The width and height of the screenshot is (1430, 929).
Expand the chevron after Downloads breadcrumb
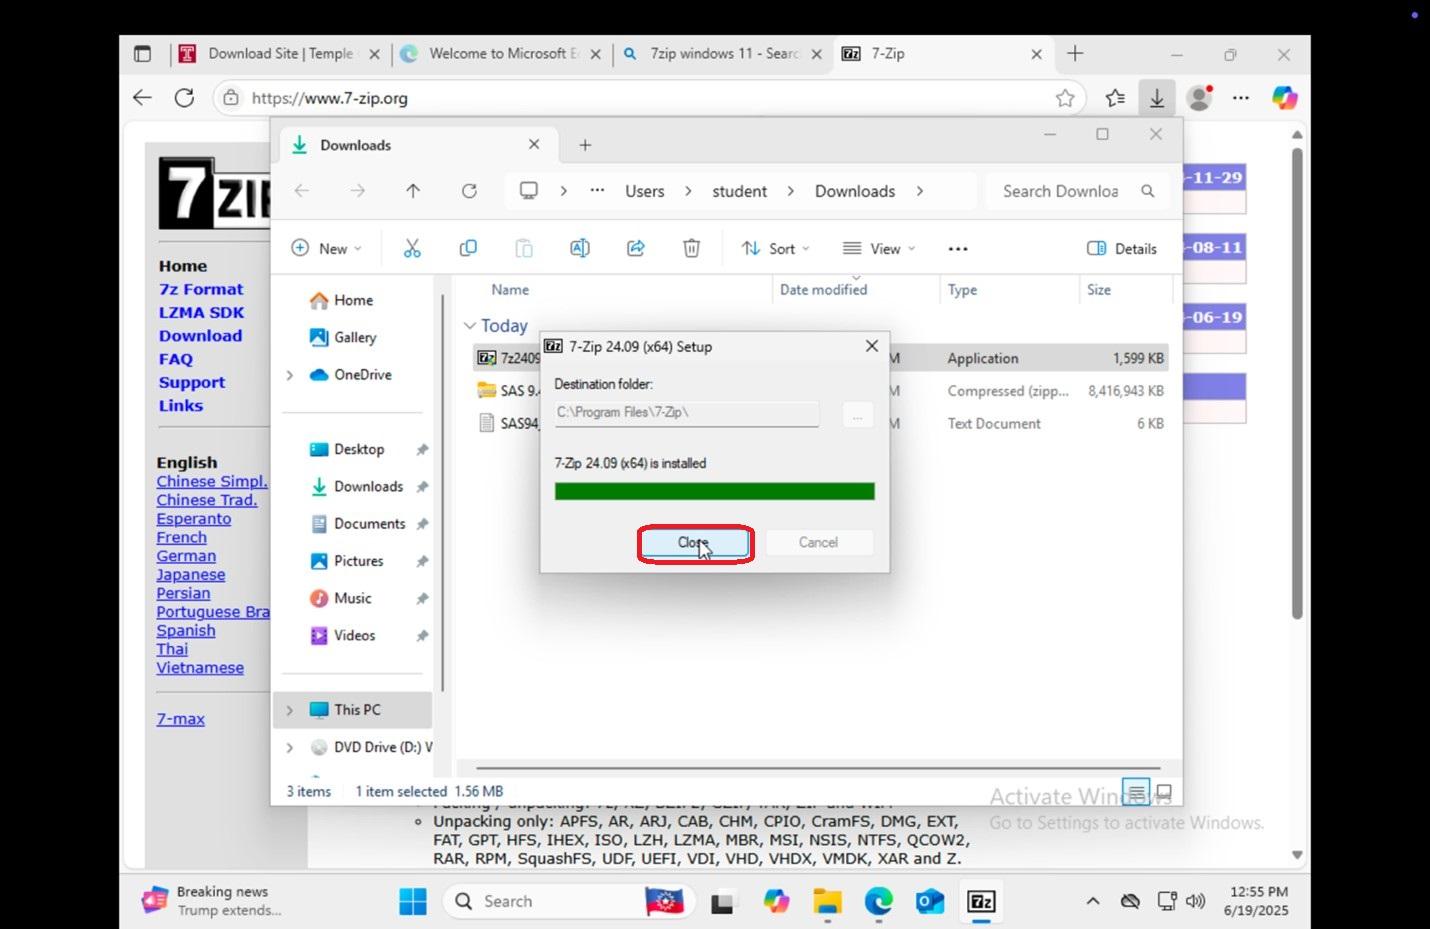point(920,191)
